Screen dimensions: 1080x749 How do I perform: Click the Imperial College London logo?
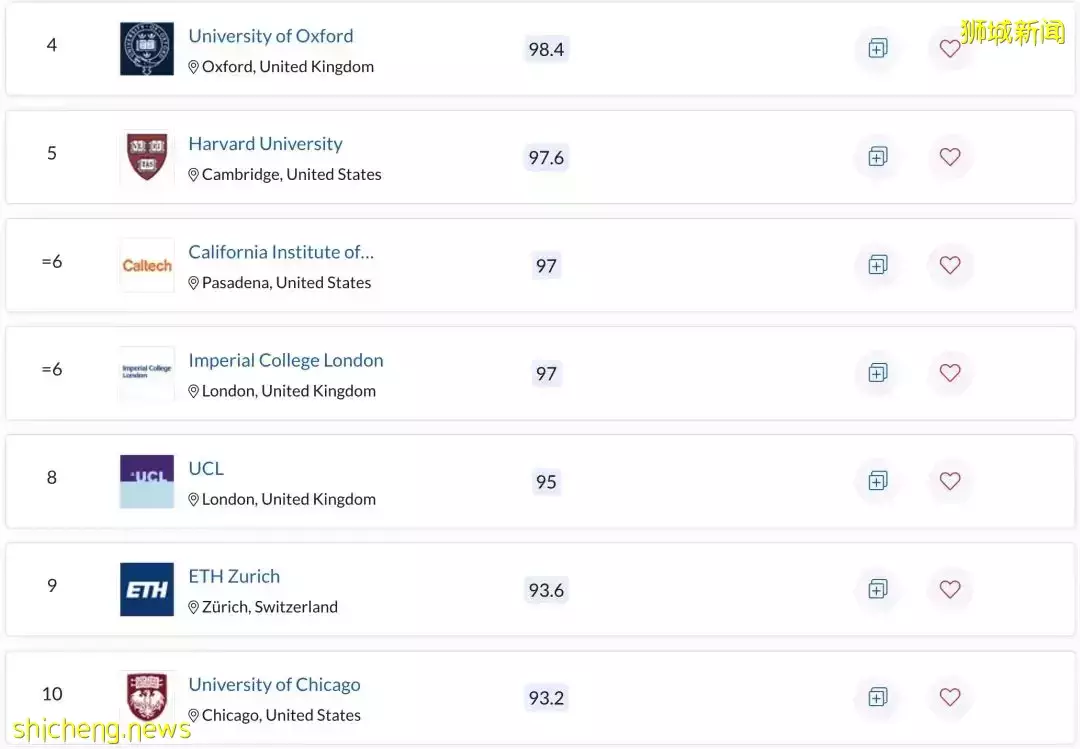coord(146,372)
